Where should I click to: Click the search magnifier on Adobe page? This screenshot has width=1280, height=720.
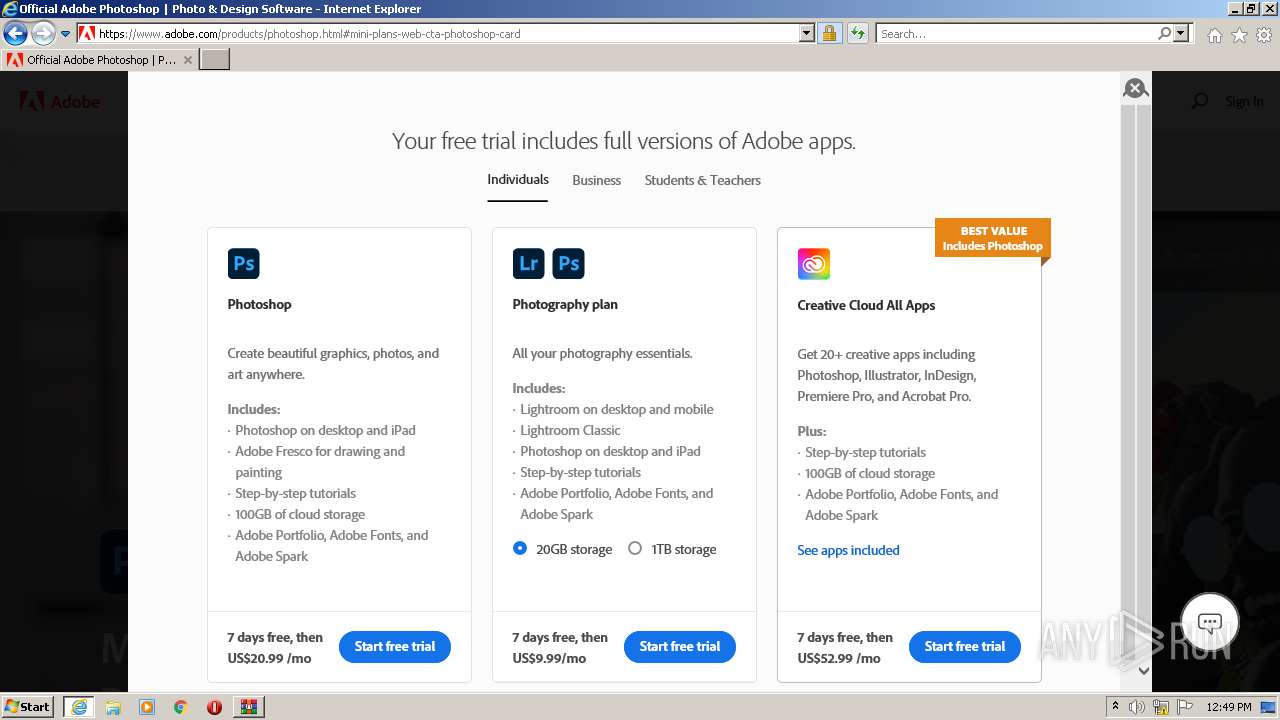(1200, 101)
